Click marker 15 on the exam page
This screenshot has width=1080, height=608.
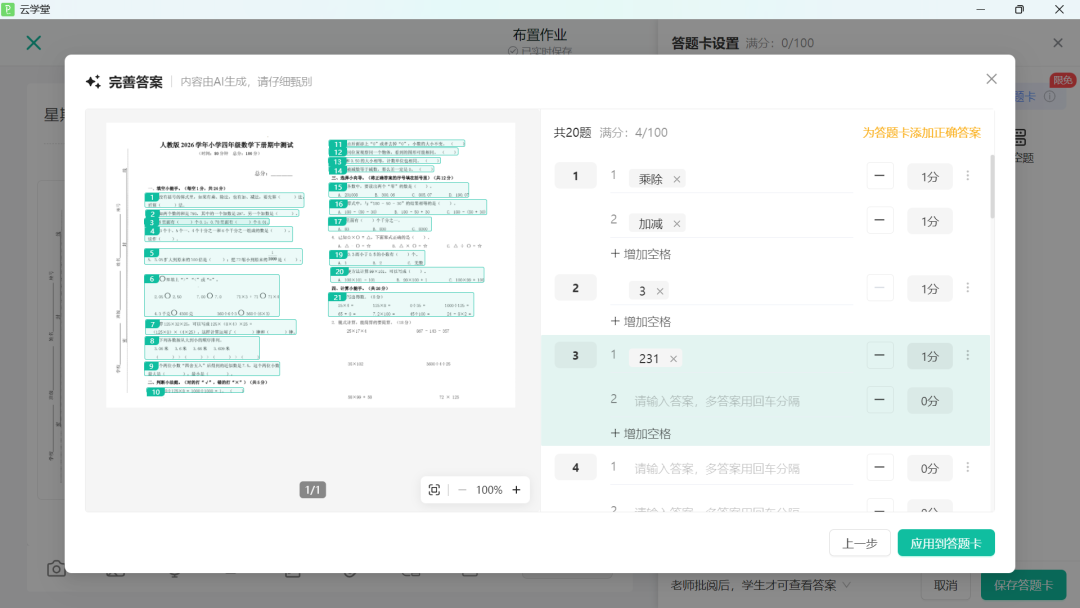pos(338,187)
